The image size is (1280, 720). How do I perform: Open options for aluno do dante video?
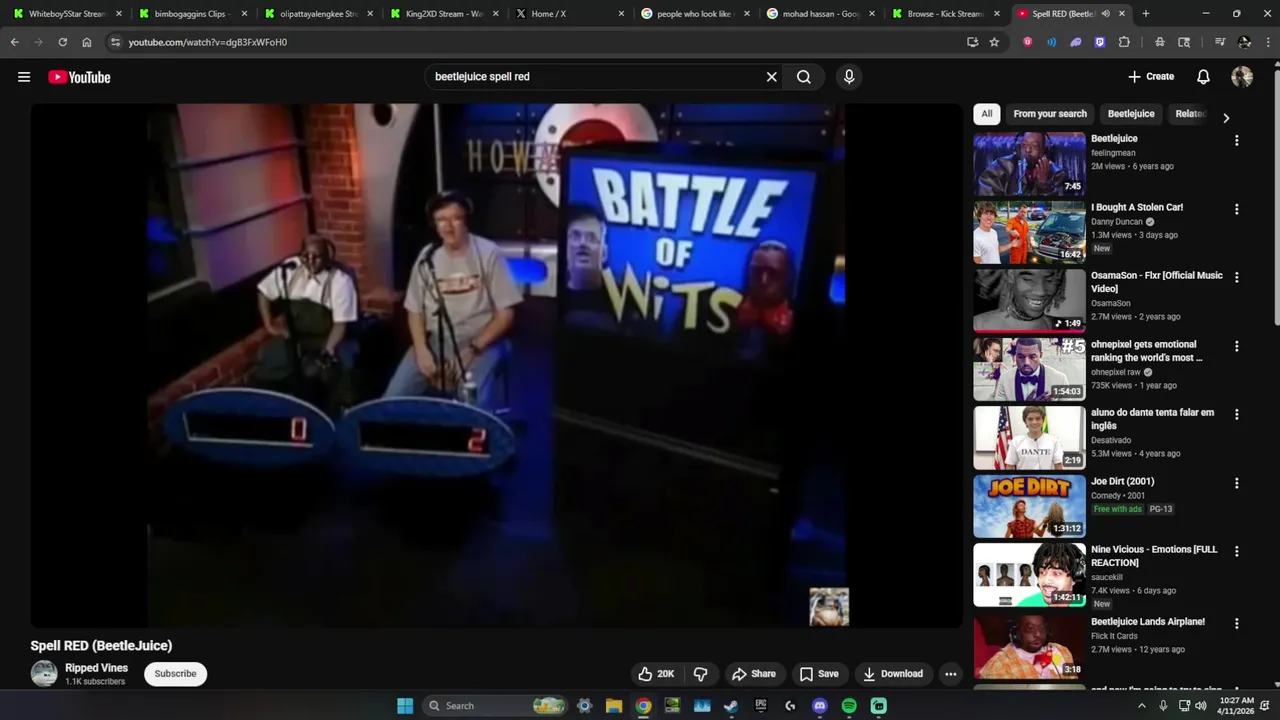tap(1237, 415)
